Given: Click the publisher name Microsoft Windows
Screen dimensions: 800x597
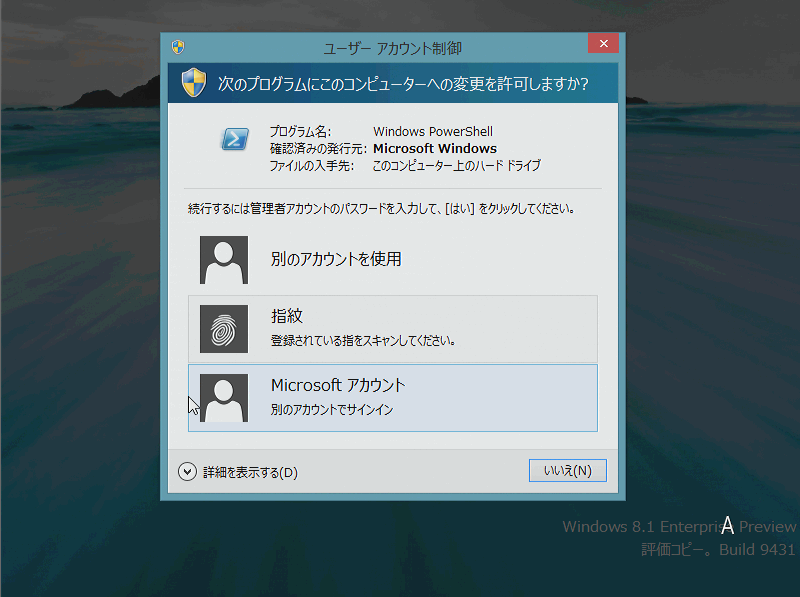Looking at the screenshot, I should pos(435,148).
